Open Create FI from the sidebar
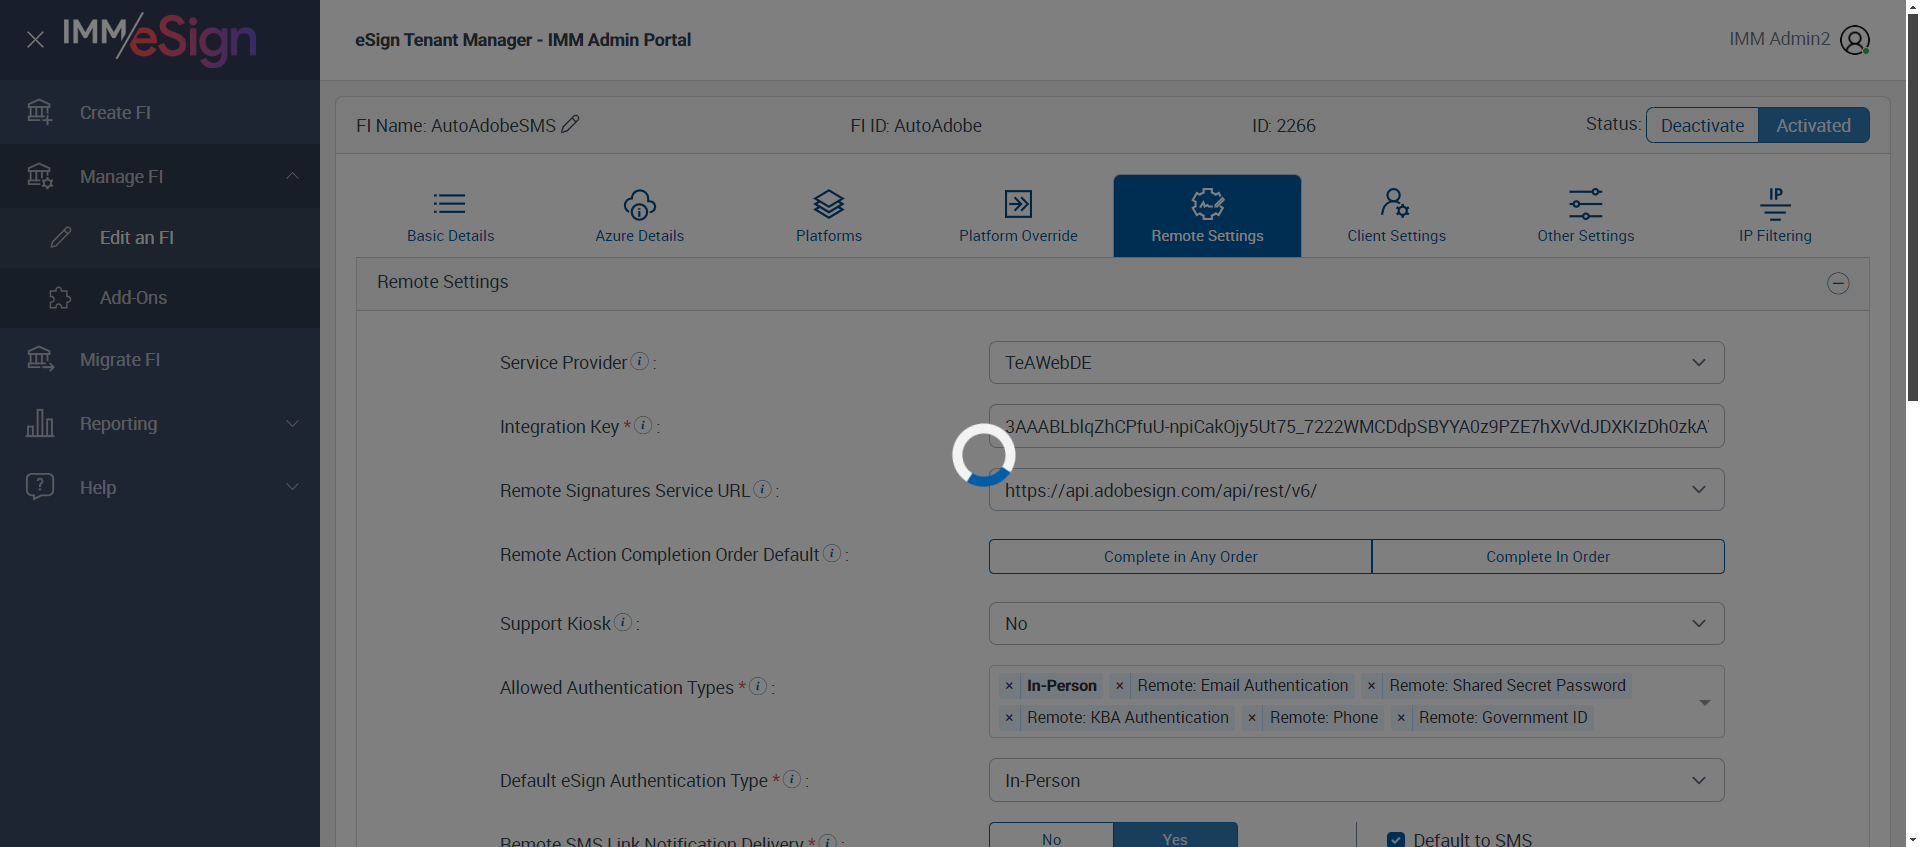The width and height of the screenshot is (1920, 847). [x=160, y=112]
